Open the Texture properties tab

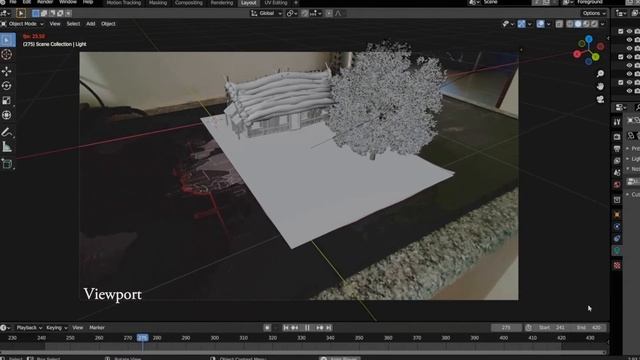coord(617,265)
